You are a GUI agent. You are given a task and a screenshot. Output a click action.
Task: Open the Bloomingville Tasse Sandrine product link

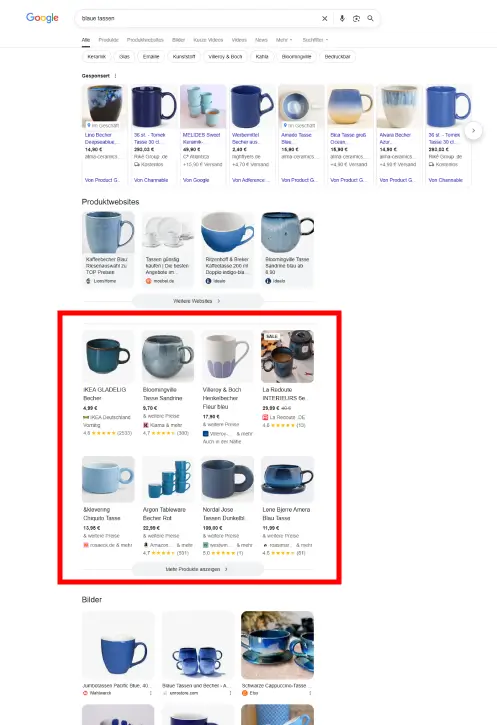[162, 394]
